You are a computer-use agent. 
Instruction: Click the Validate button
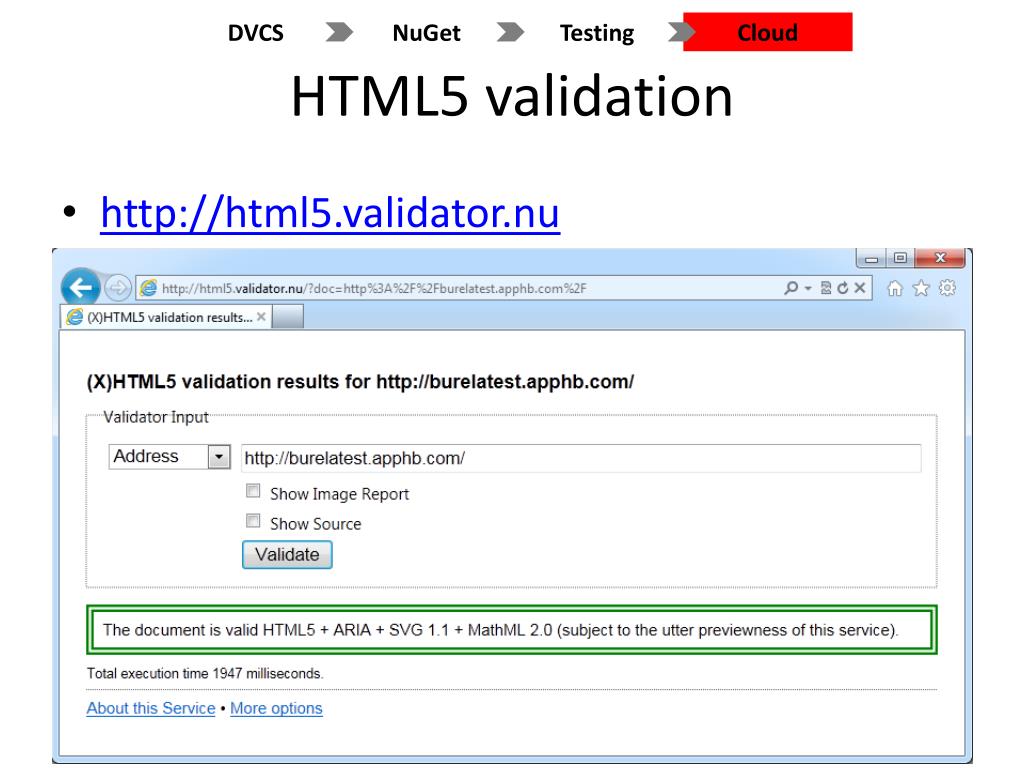[x=287, y=555]
